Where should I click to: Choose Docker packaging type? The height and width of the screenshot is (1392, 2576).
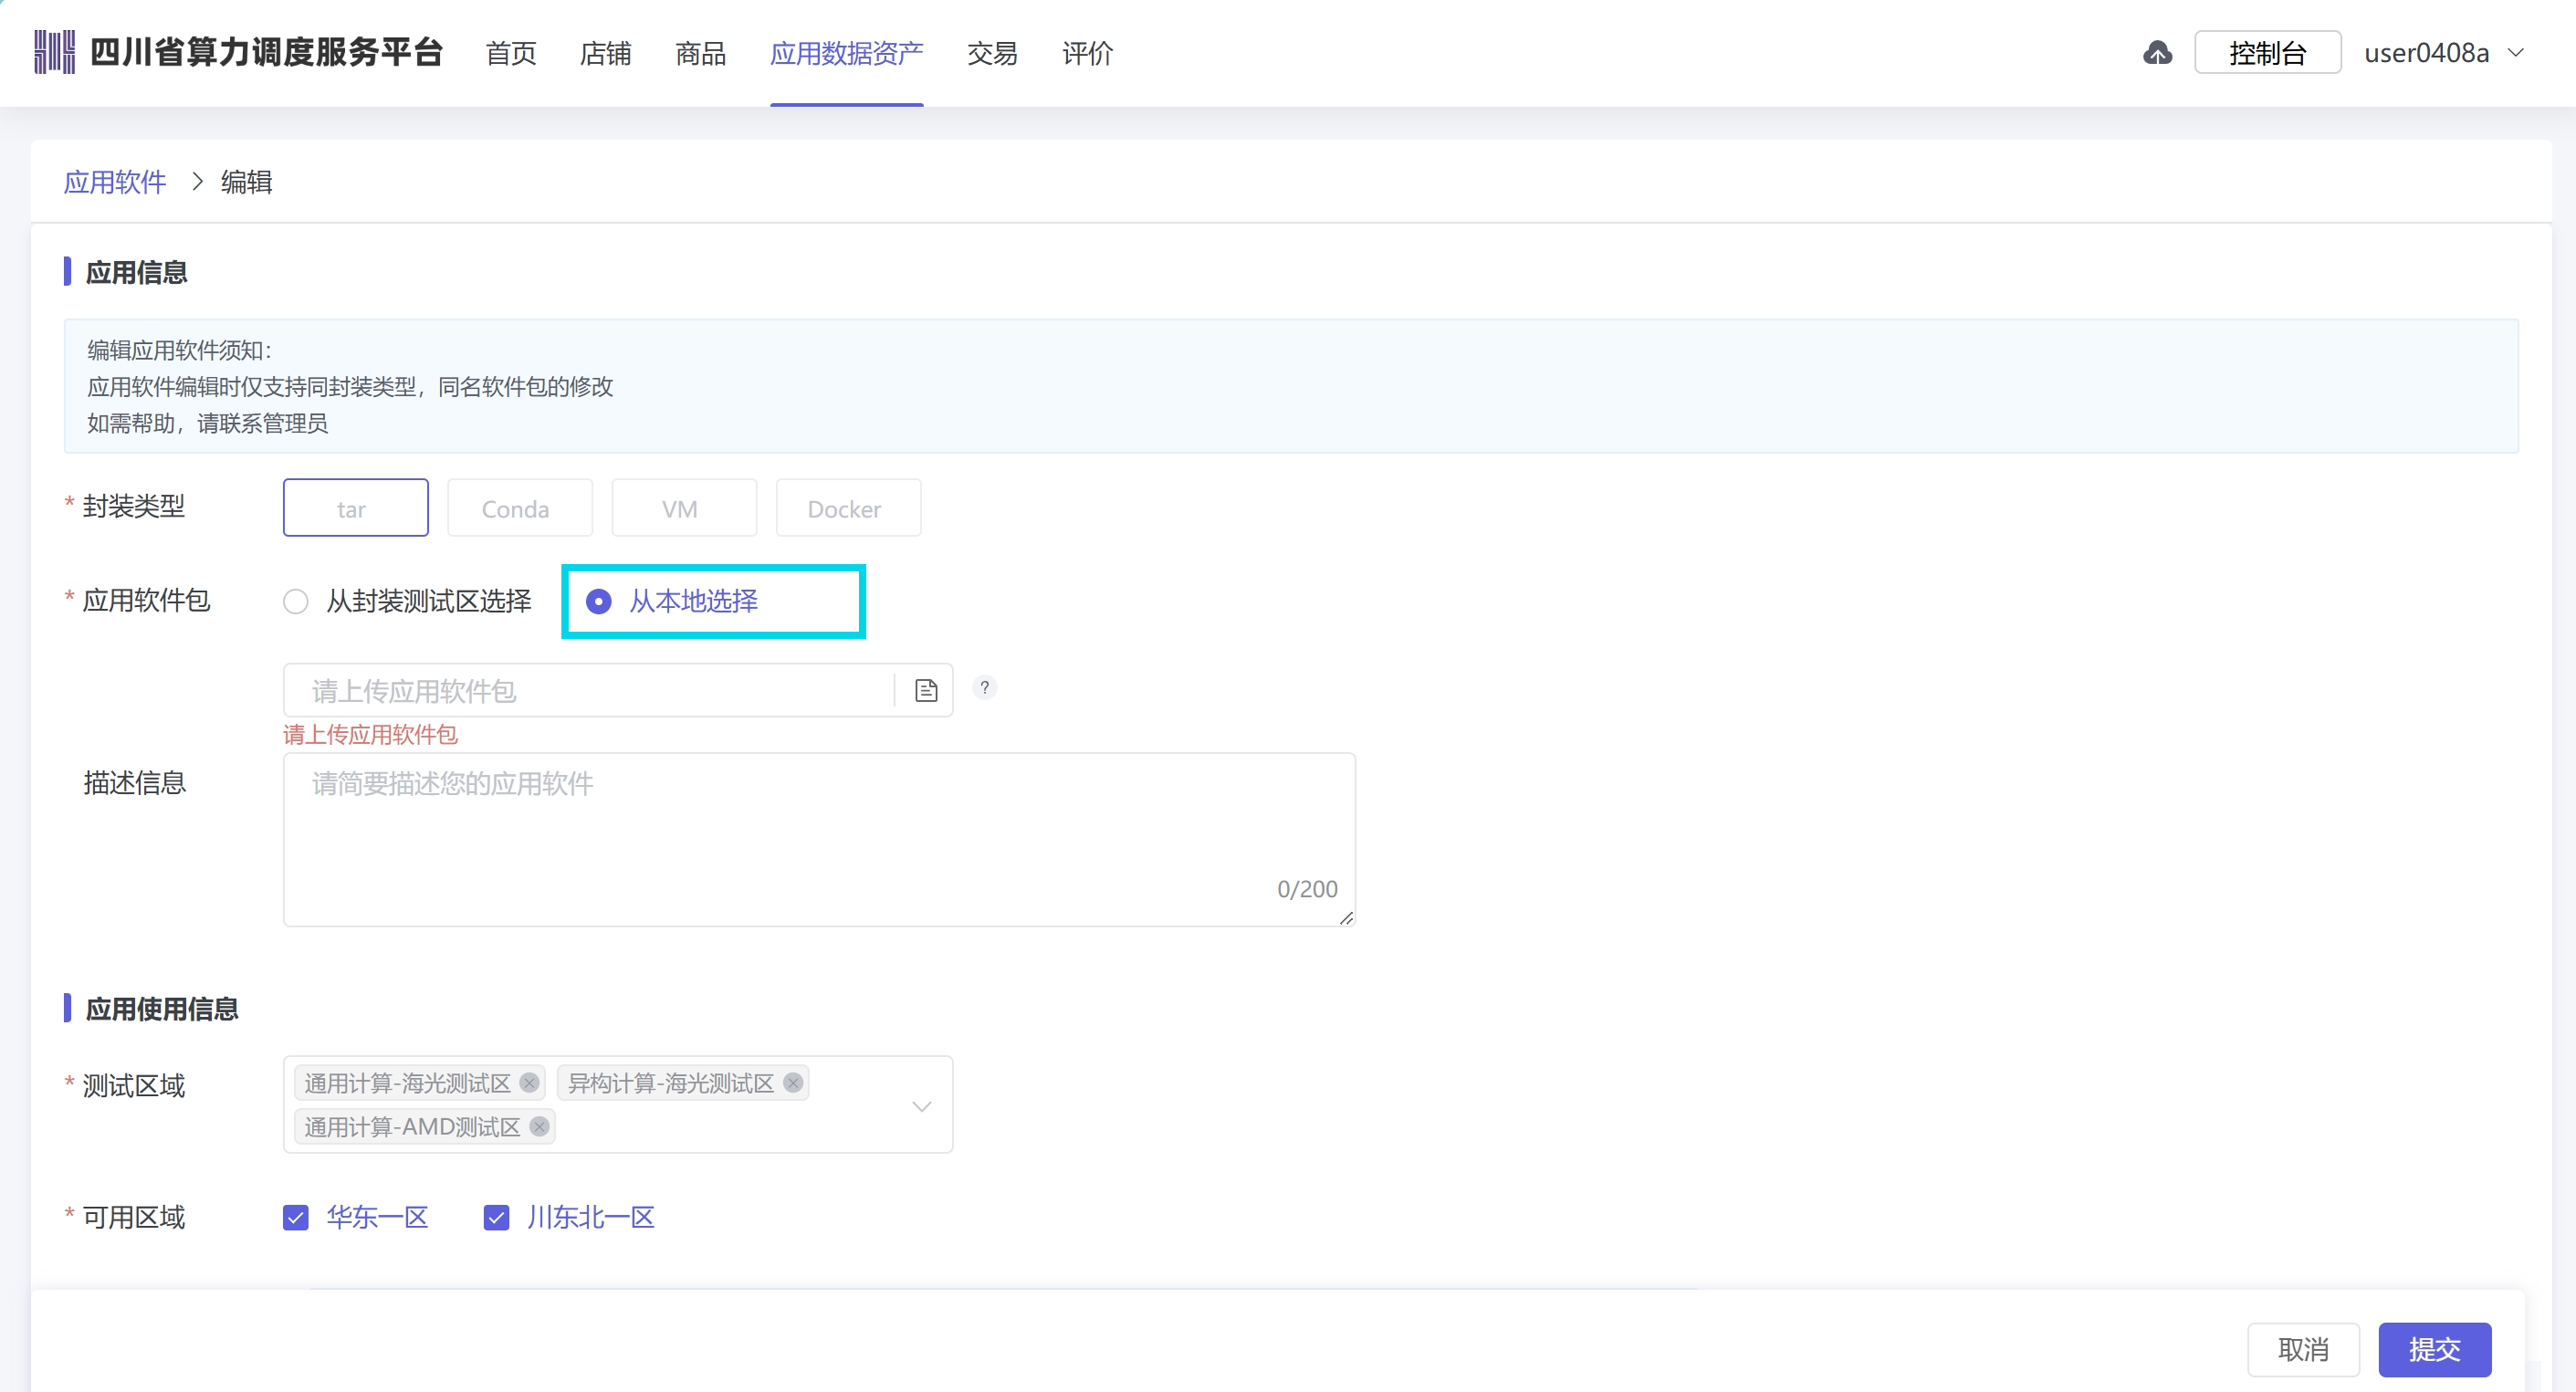click(848, 508)
